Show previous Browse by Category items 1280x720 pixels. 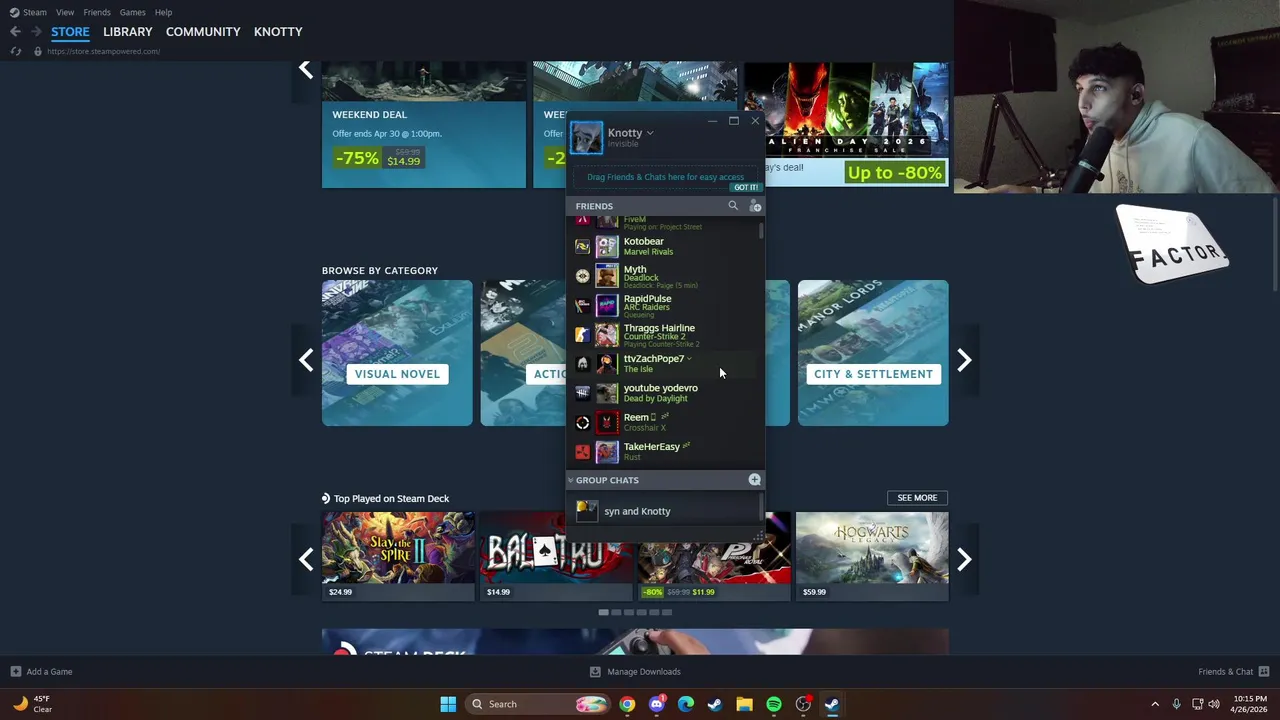click(306, 360)
